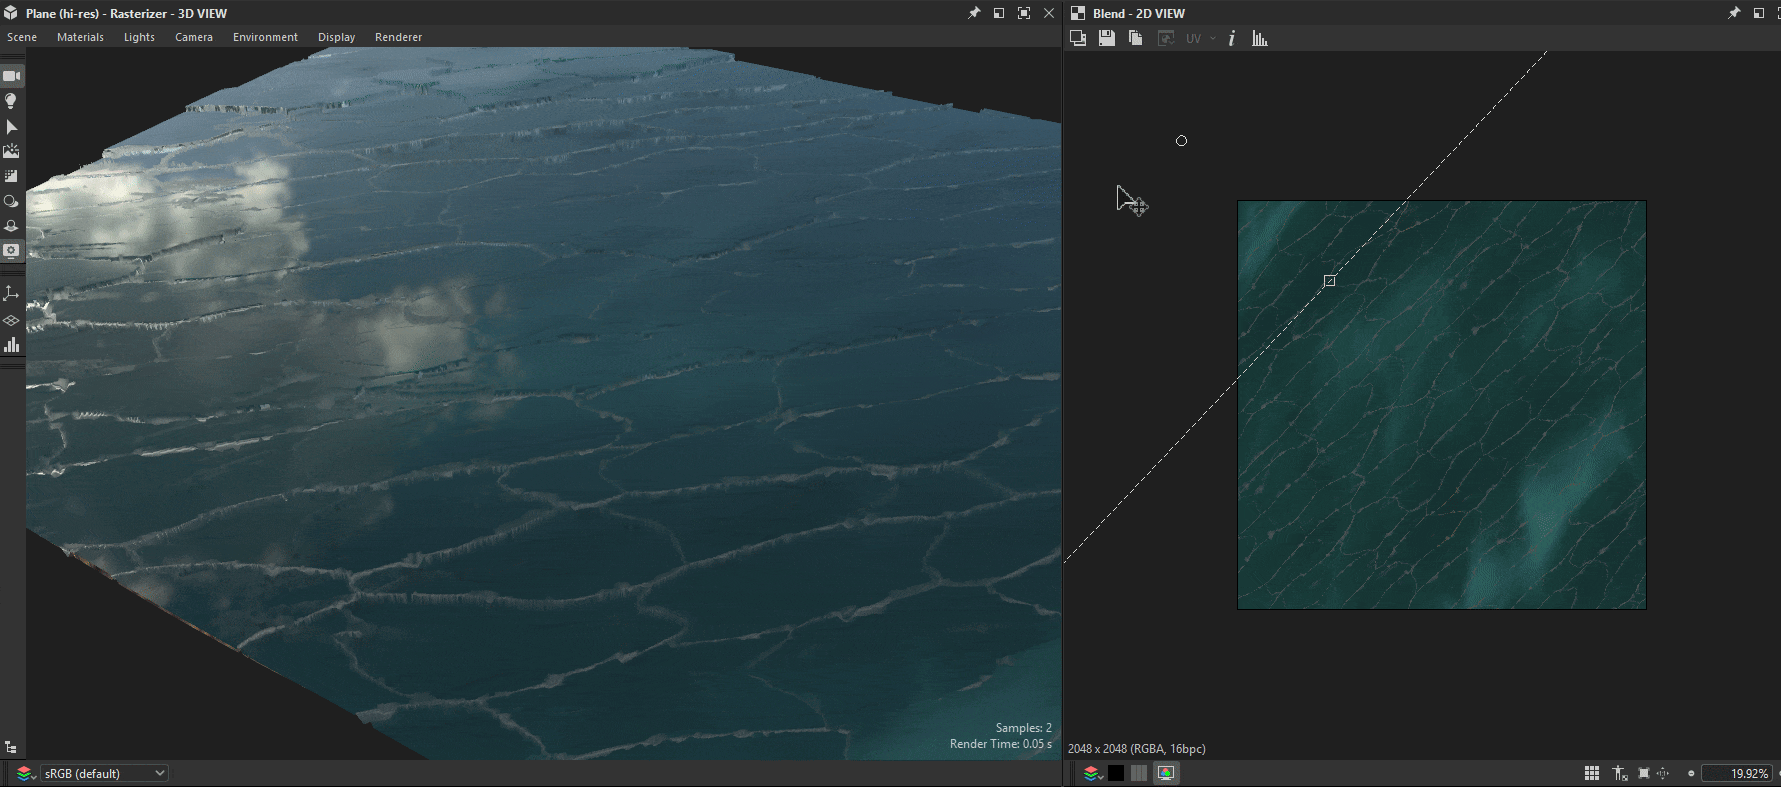This screenshot has height=787, width=1781.
Task: Click the black background color swatch
Action: (x=1116, y=773)
